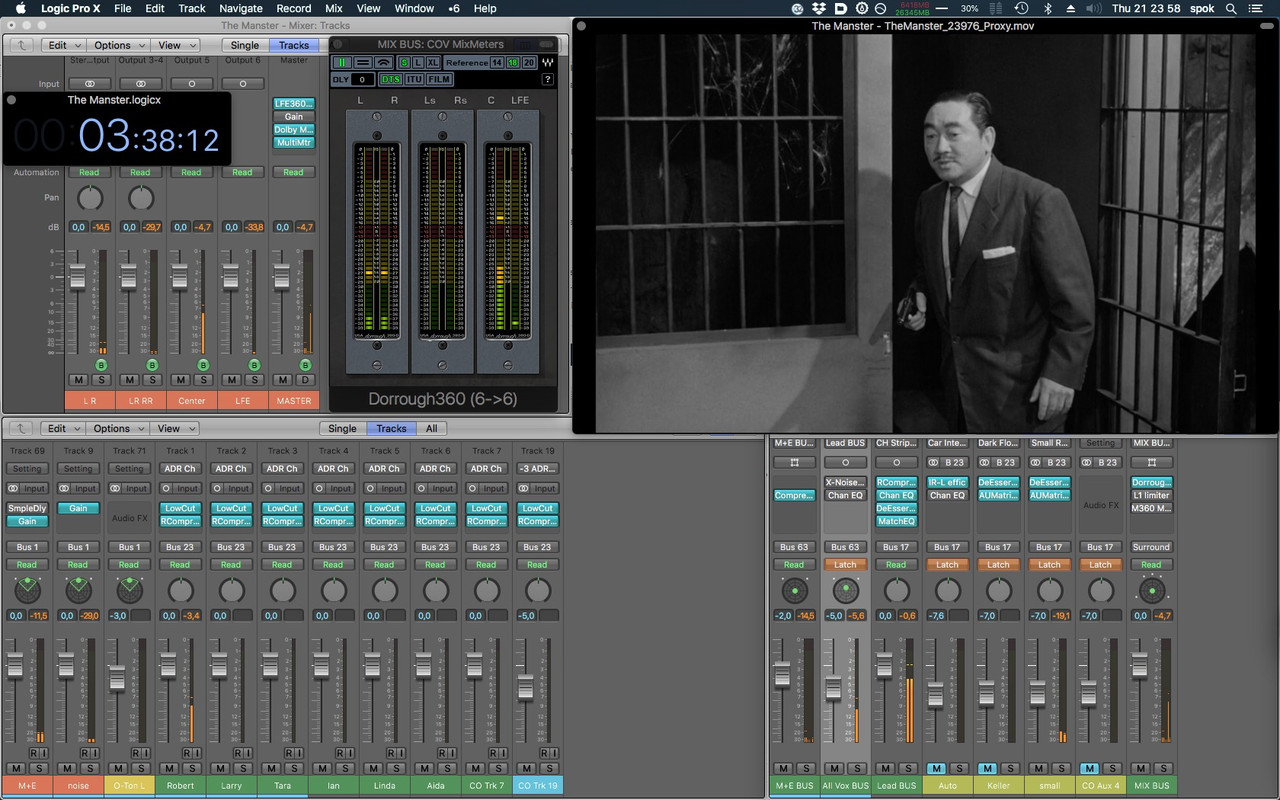The image size is (1280, 800).
Task: Select the Tracks tab in the upper mixer
Action: 294,45
